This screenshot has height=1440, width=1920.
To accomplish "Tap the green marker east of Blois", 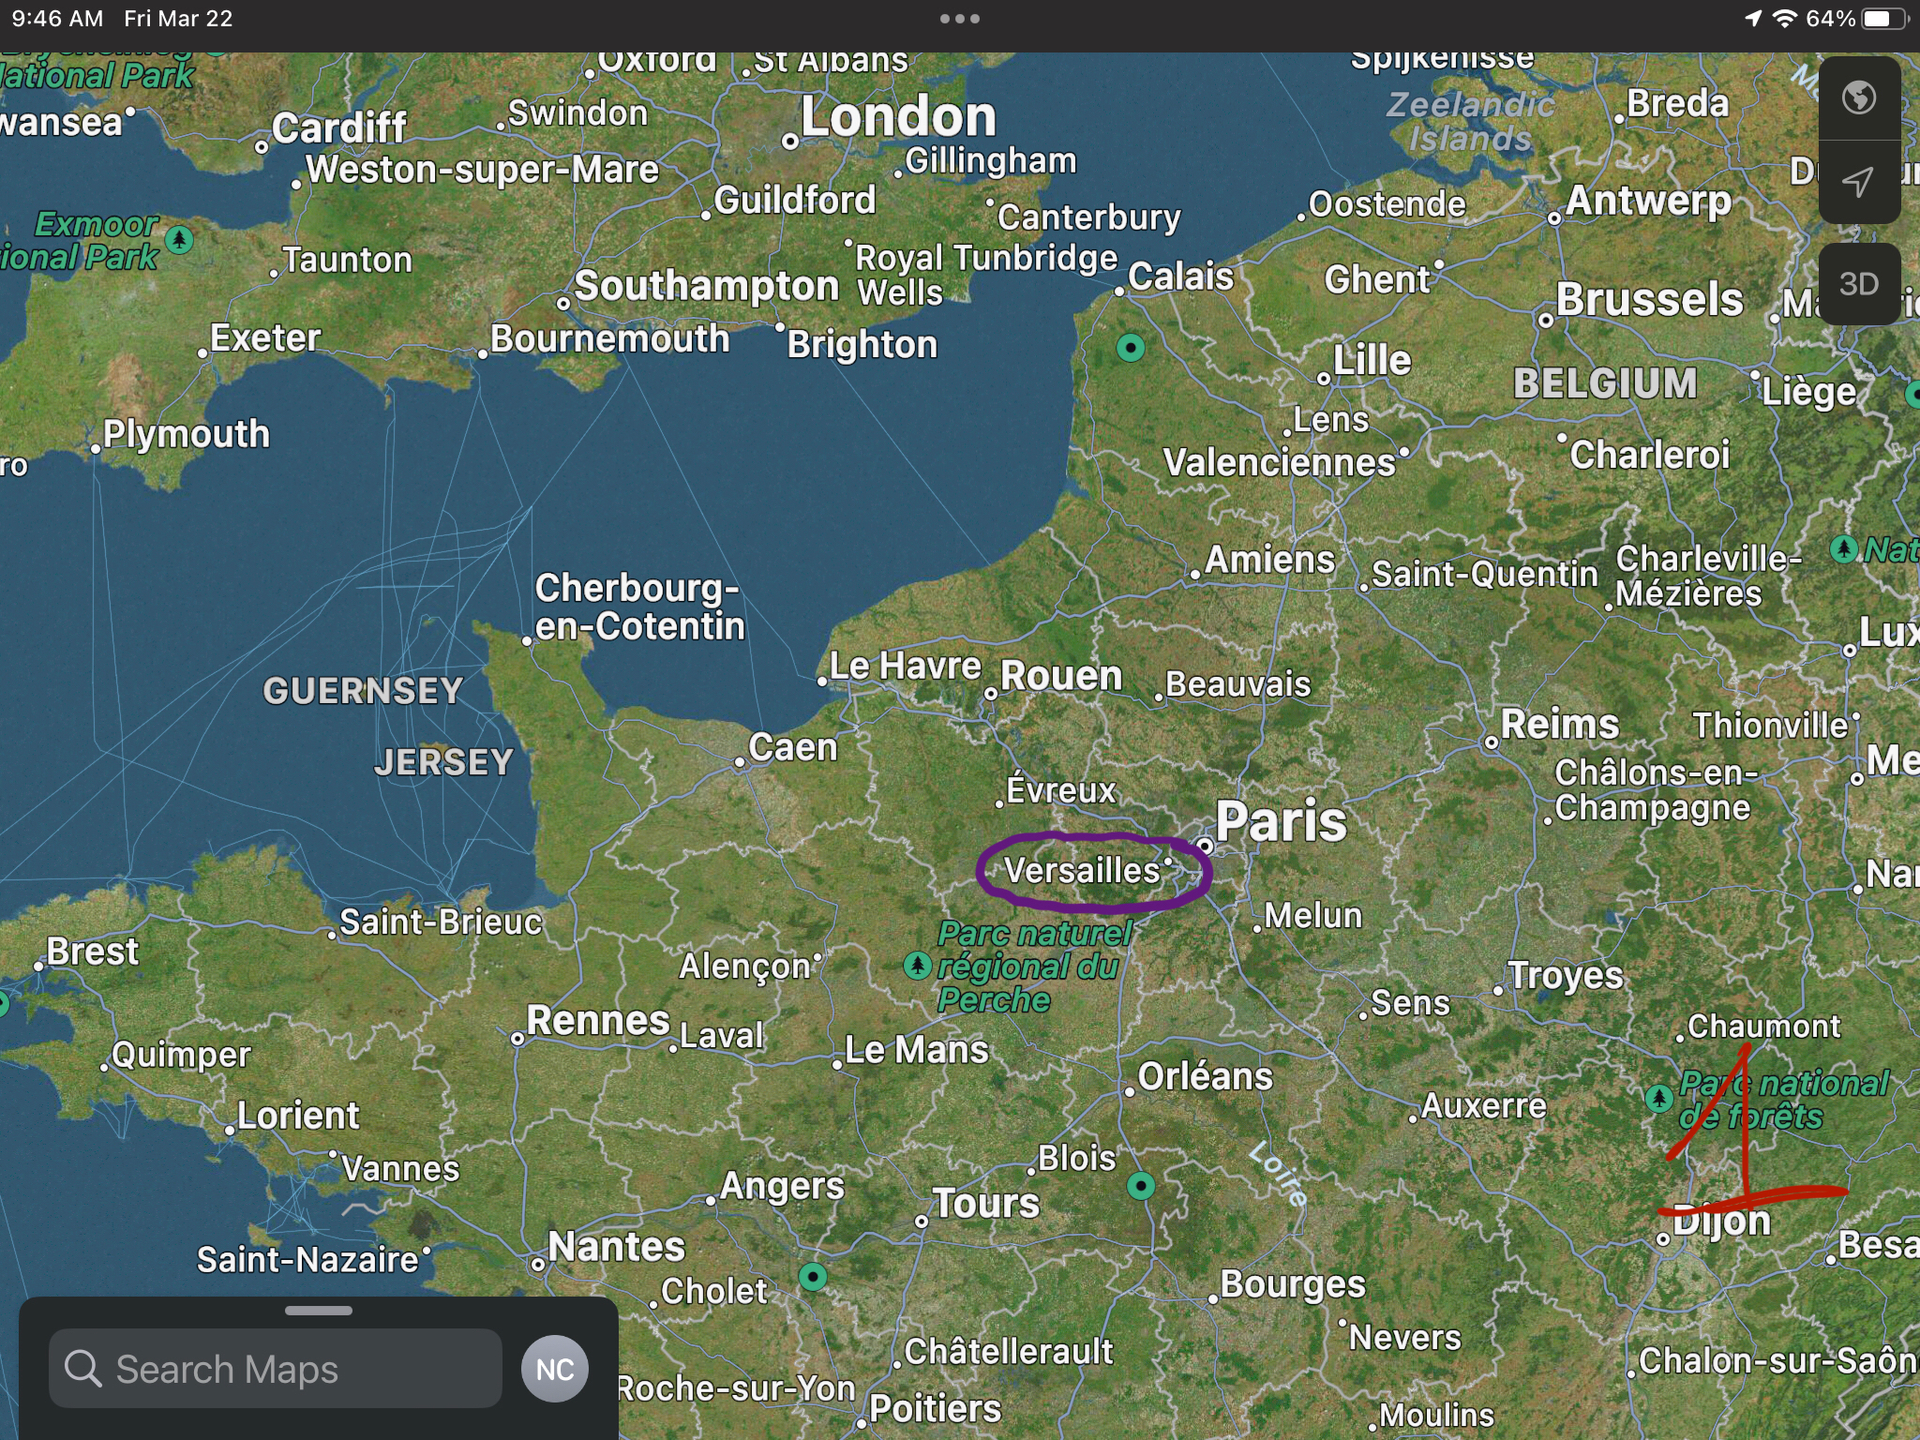I will (x=1141, y=1186).
